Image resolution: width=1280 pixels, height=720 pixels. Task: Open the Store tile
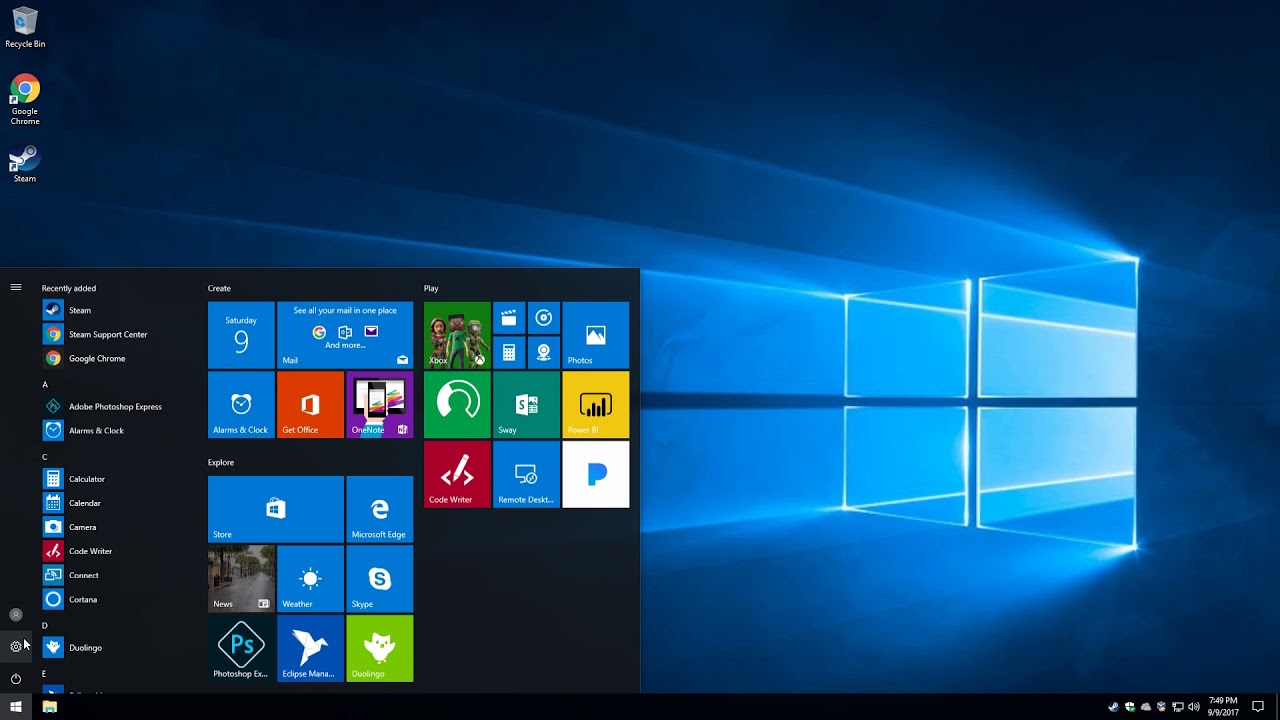point(276,509)
